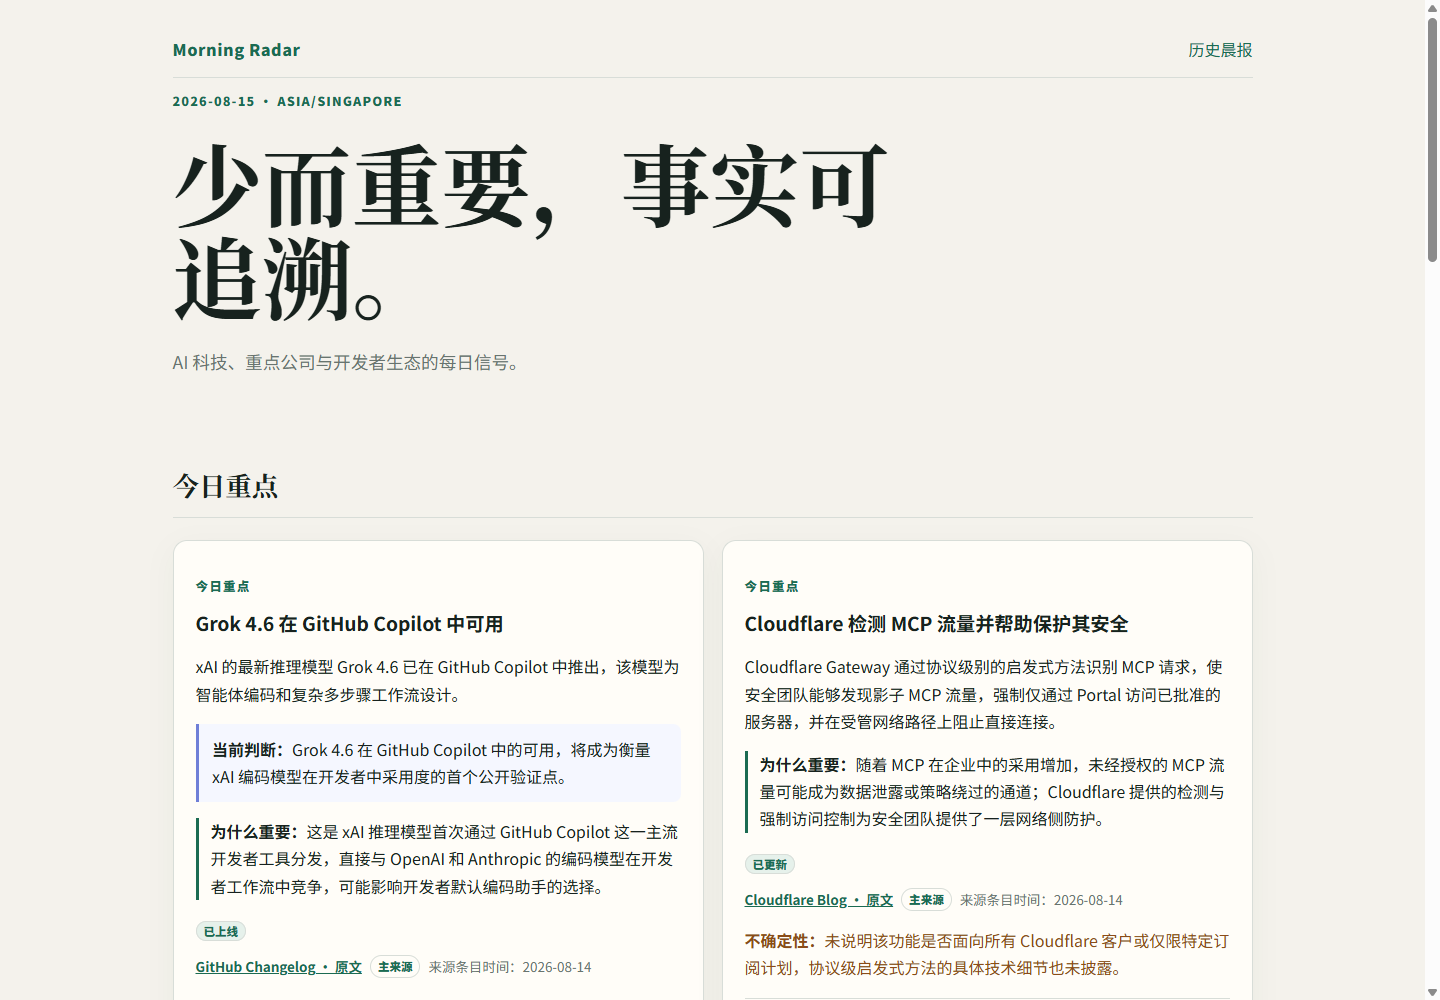Screen dimensions: 1440x1000
Task: Click the scrollbar up arrow
Action: (1432, 7)
